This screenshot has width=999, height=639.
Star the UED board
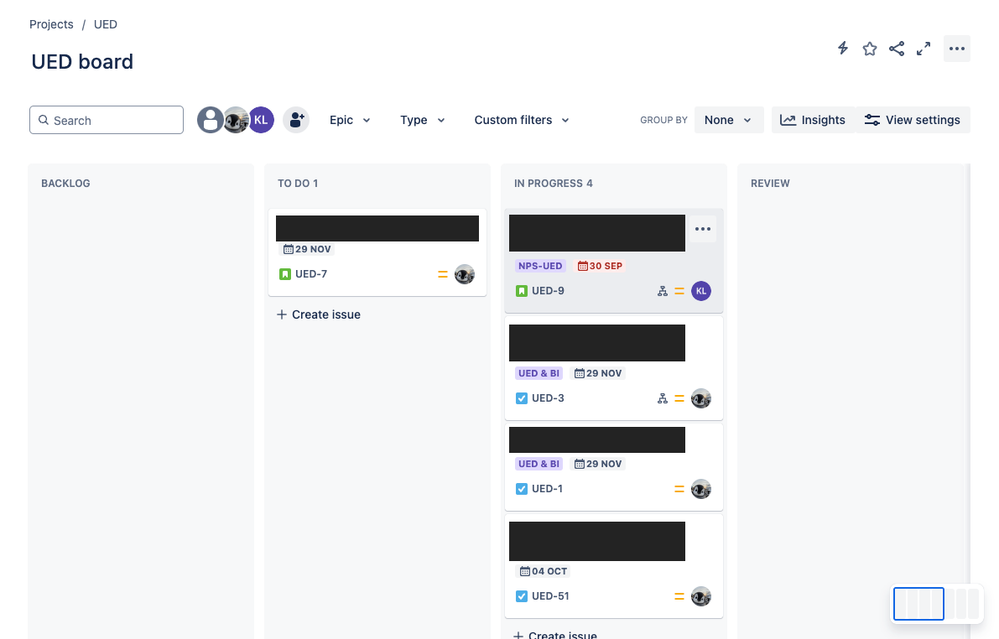870,48
